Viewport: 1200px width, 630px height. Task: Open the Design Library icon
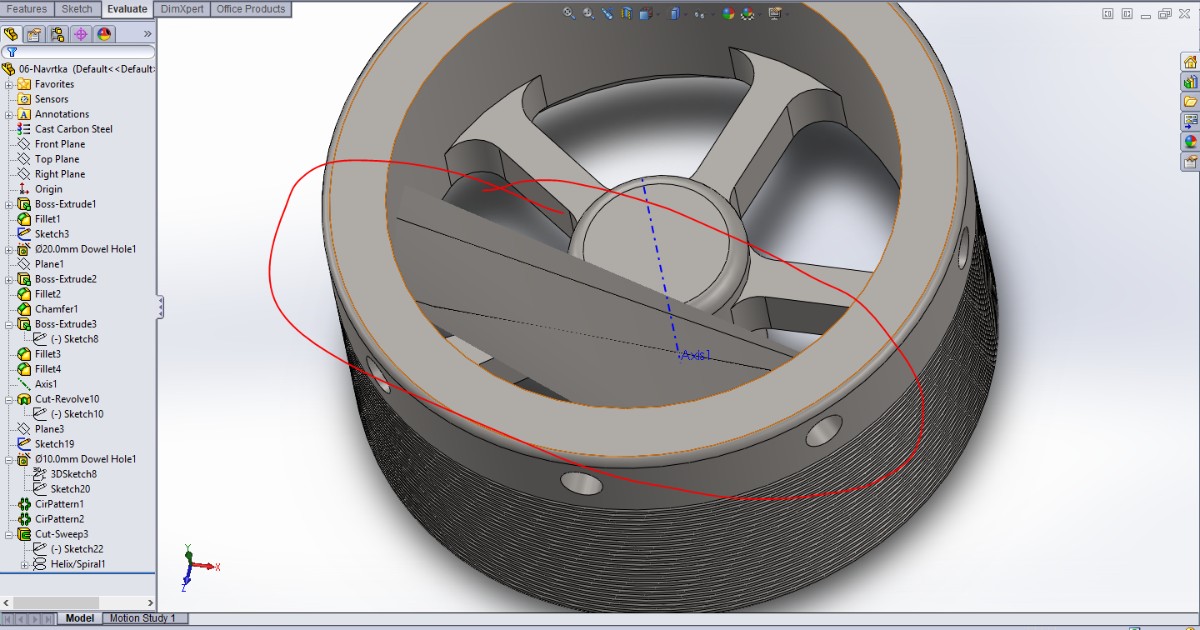pyautogui.click(x=1190, y=82)
